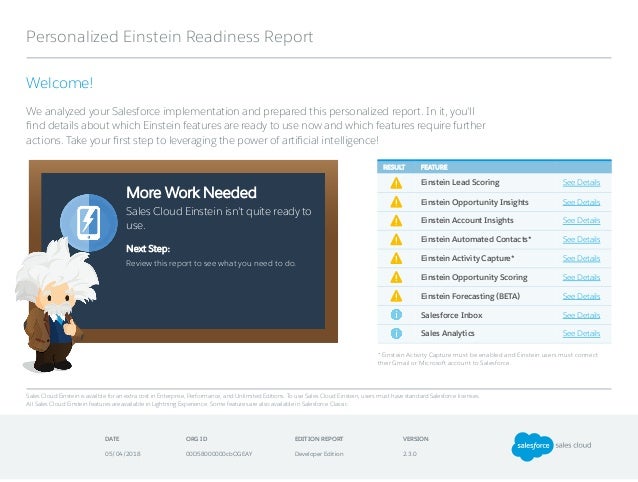Select the Sales Analytics feature name
The height and width of the screenshot is (482, 638).
448,333
